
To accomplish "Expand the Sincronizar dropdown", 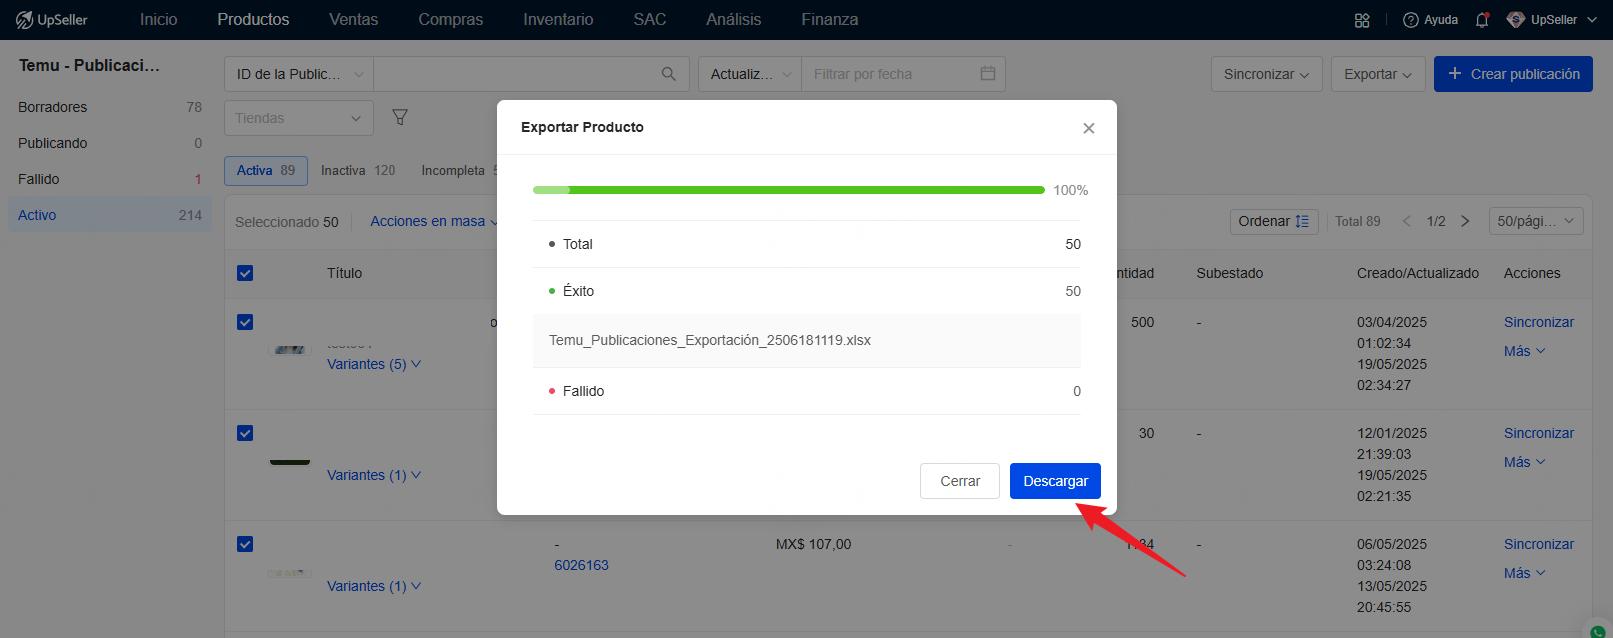I will 1267,74.
